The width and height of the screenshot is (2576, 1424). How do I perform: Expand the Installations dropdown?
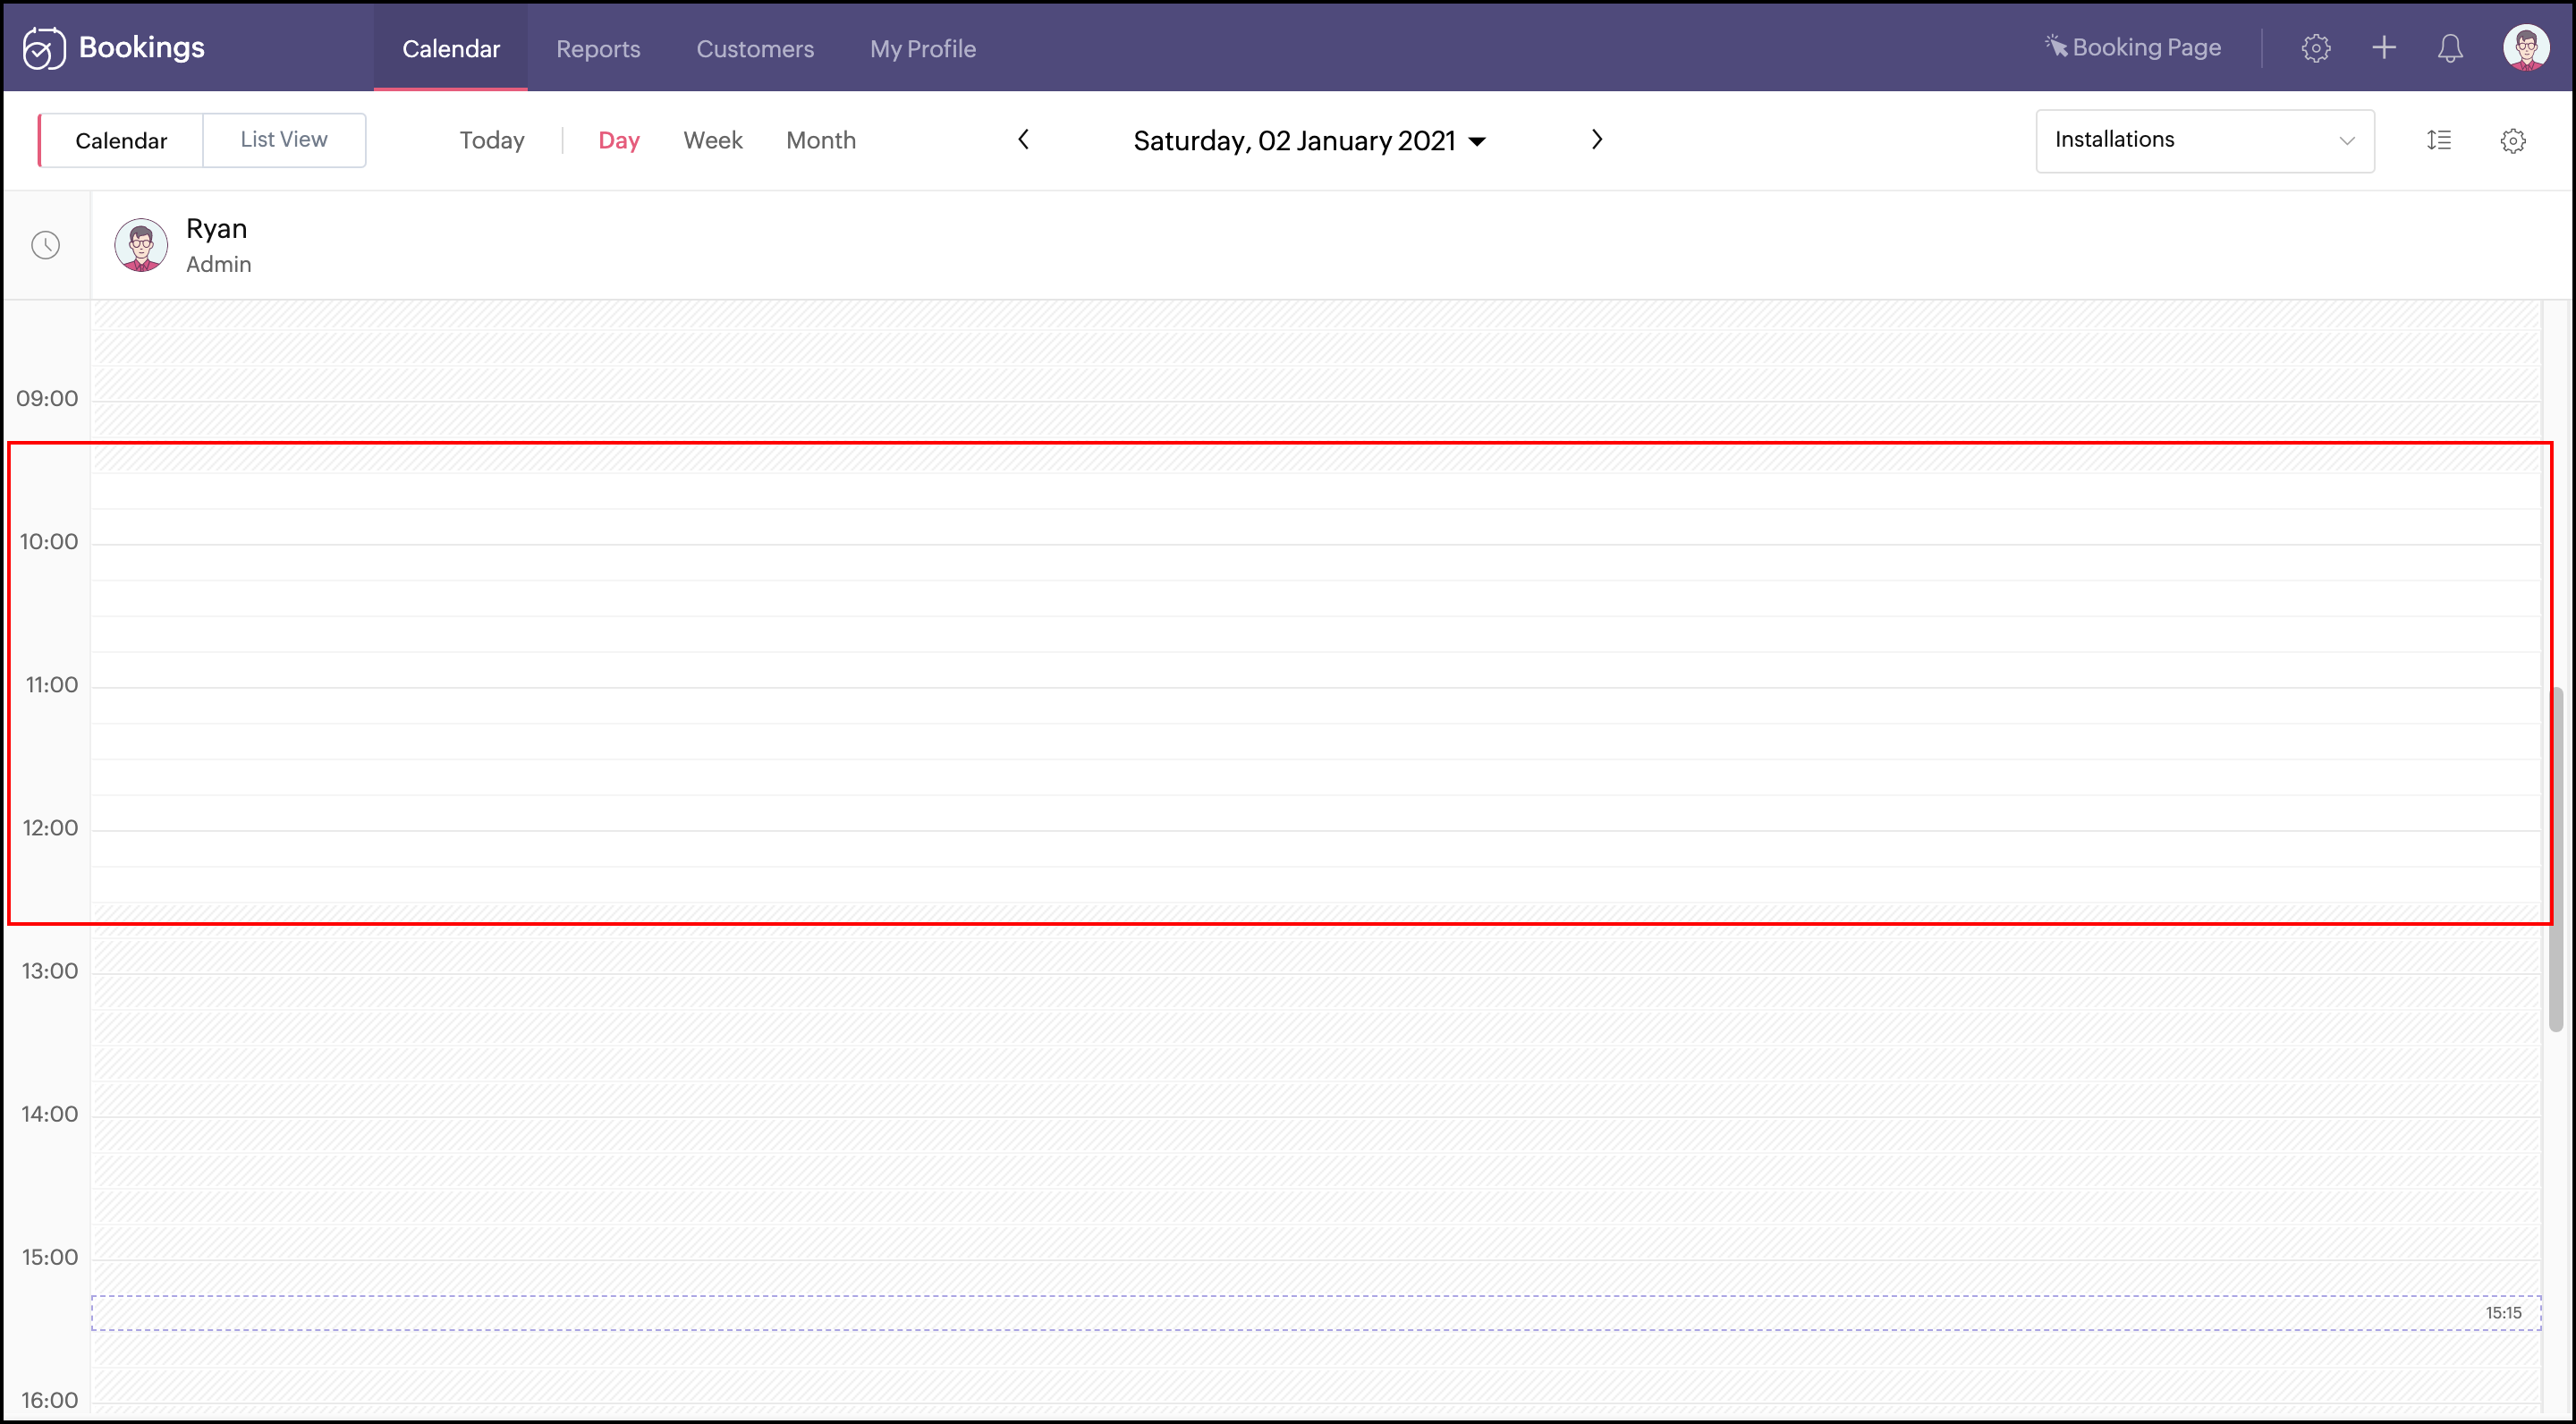pyautogui.click(x=2204, y=140)
